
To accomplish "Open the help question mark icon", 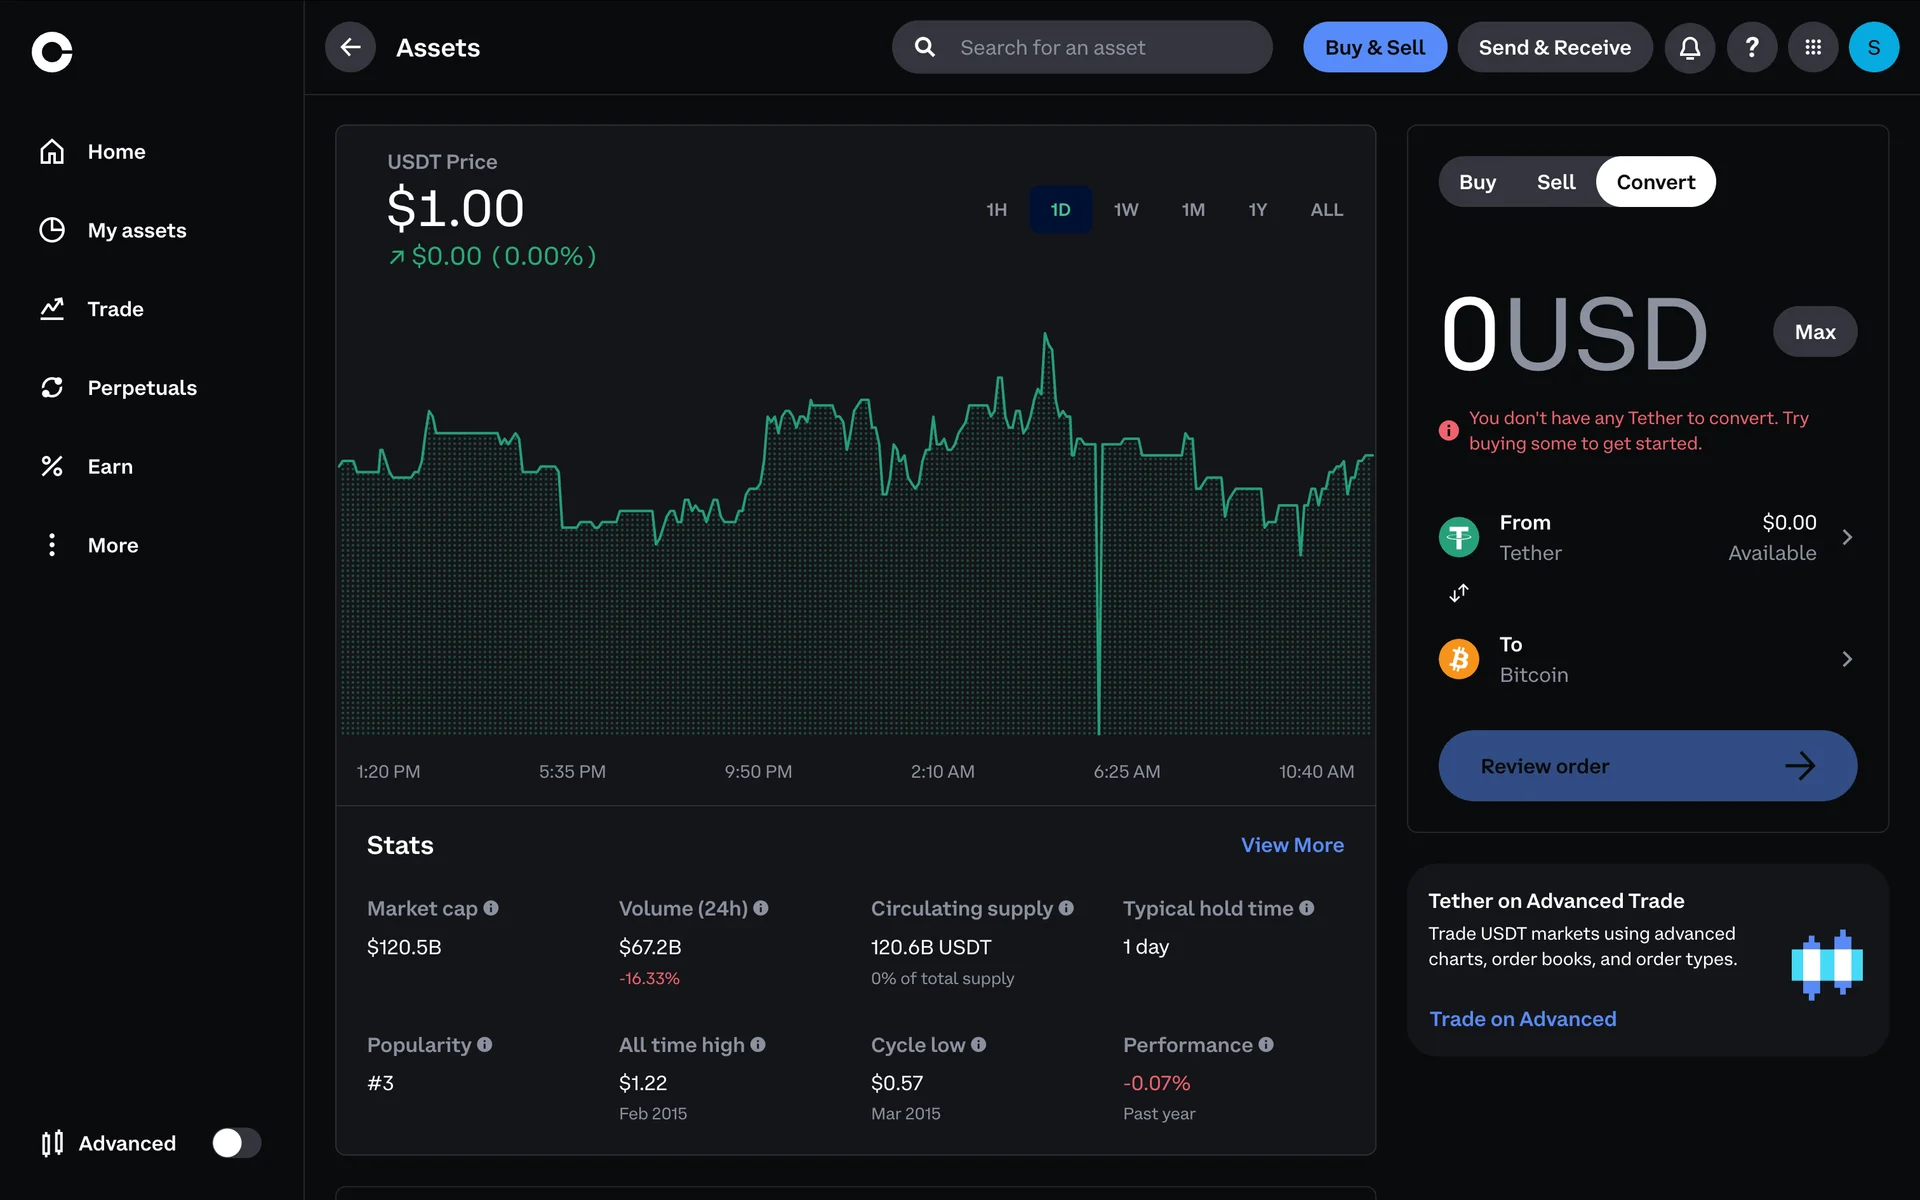I will point(1751,47).
